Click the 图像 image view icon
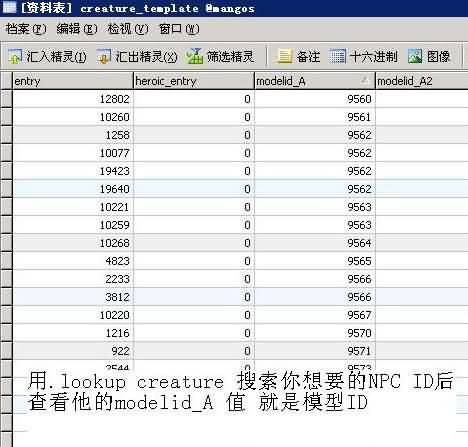 (x=415, y=56)
